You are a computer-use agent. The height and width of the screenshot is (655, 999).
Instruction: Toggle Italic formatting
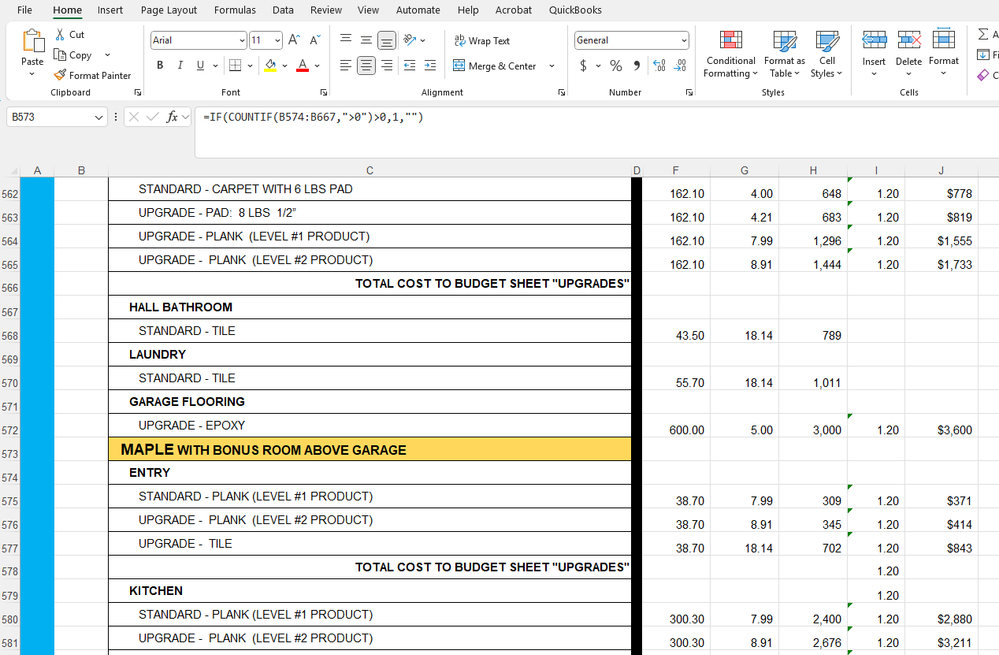(x=180, y=65)
